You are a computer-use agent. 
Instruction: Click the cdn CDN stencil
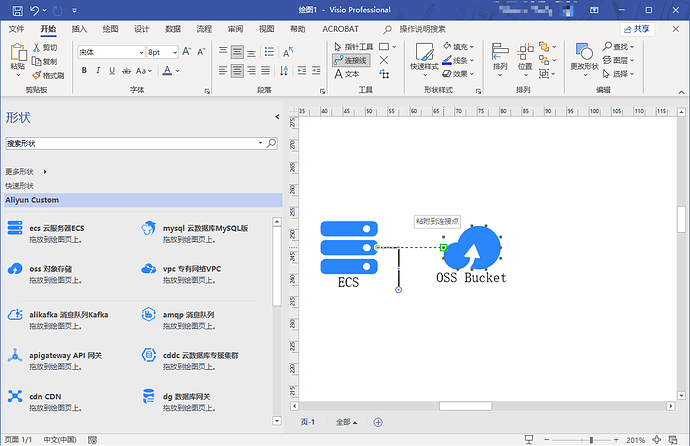(x=44, y=401)
